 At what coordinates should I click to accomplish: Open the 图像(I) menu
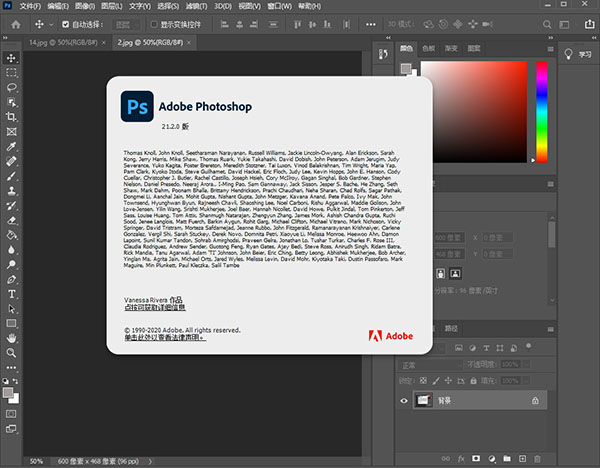(85, 6)
